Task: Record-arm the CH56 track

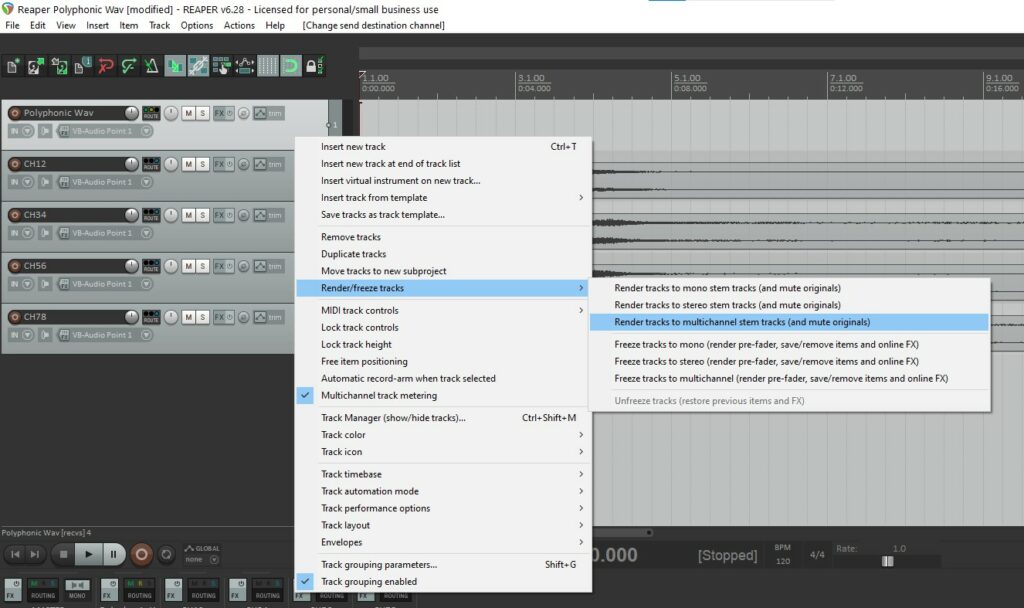Action: coord(14,266)
